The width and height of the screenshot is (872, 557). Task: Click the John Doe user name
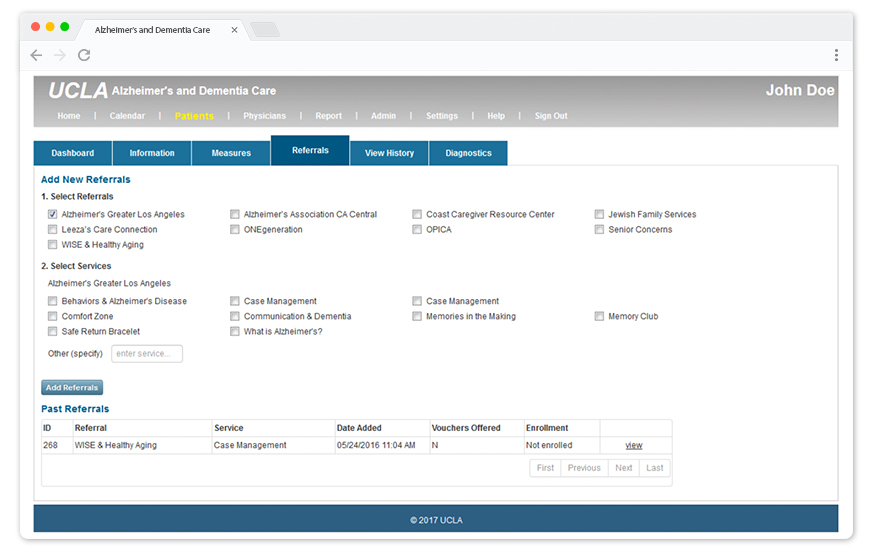[800, 90]
